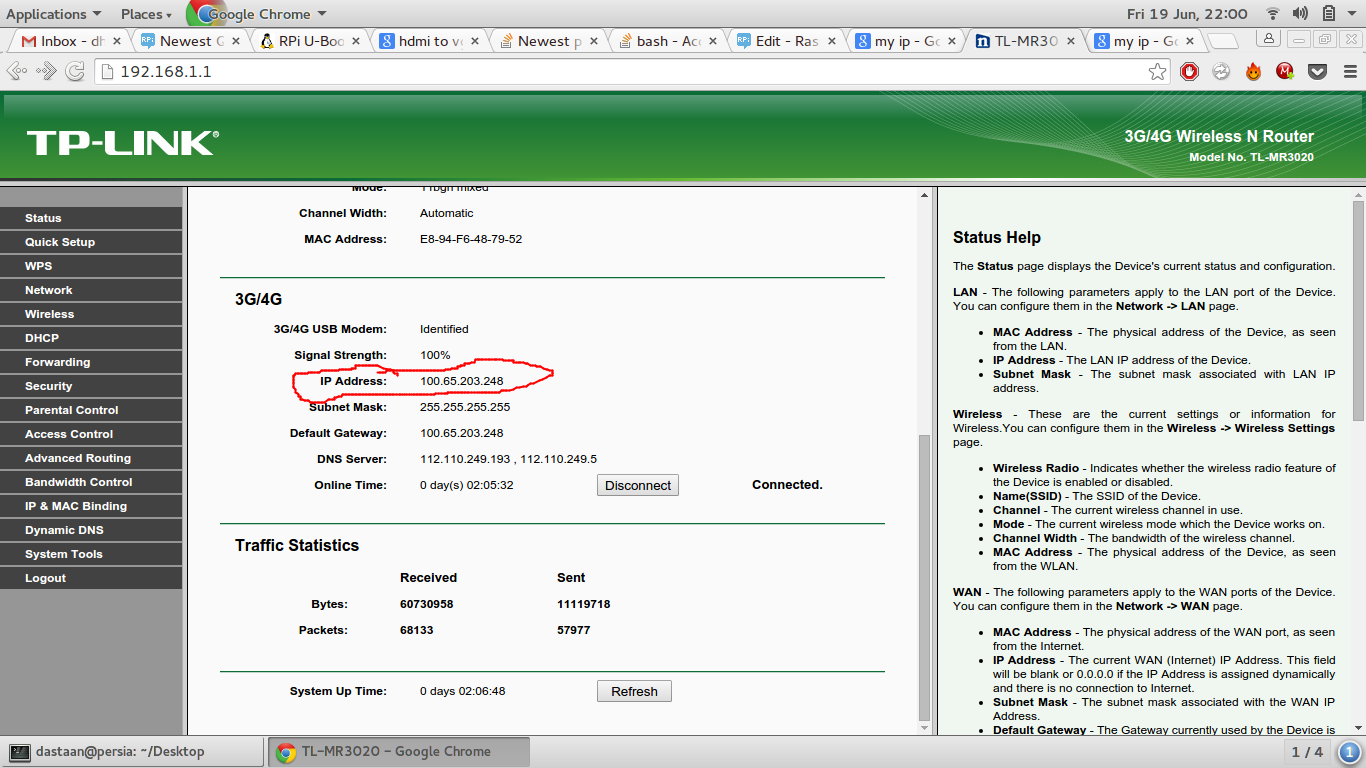Click the volume speaker icon in top panel
This screenshot has width=1366, height=768.
[1300, 14]
